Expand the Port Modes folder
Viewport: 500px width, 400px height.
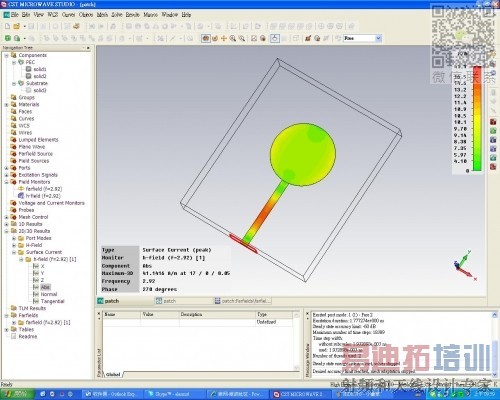tap(14, 238)
